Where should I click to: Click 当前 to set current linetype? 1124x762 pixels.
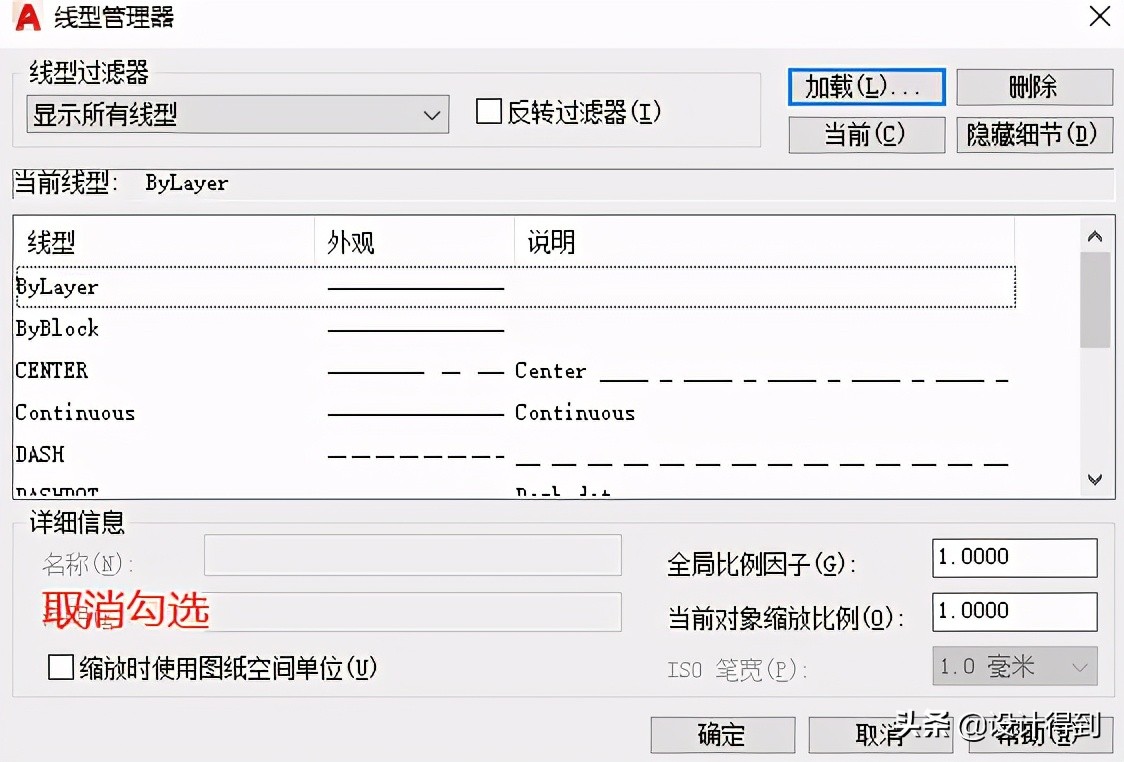tap(866, 134)
